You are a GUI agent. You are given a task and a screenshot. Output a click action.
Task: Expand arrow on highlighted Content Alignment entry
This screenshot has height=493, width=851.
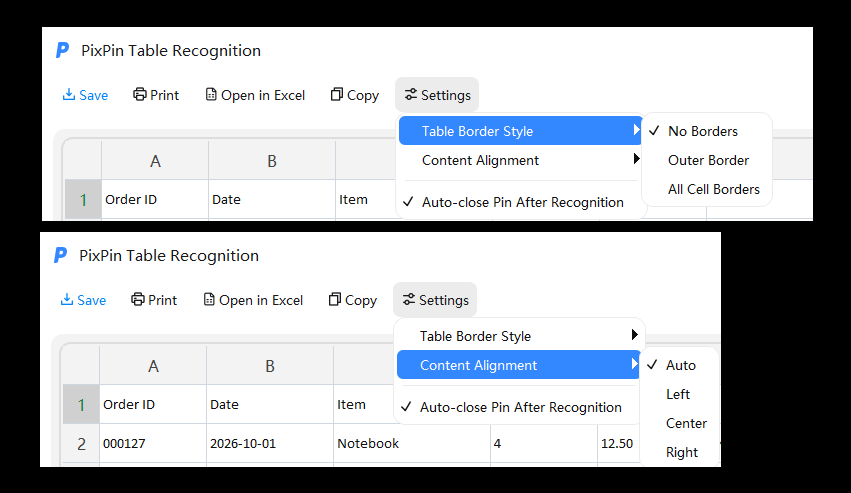[634, 364]
